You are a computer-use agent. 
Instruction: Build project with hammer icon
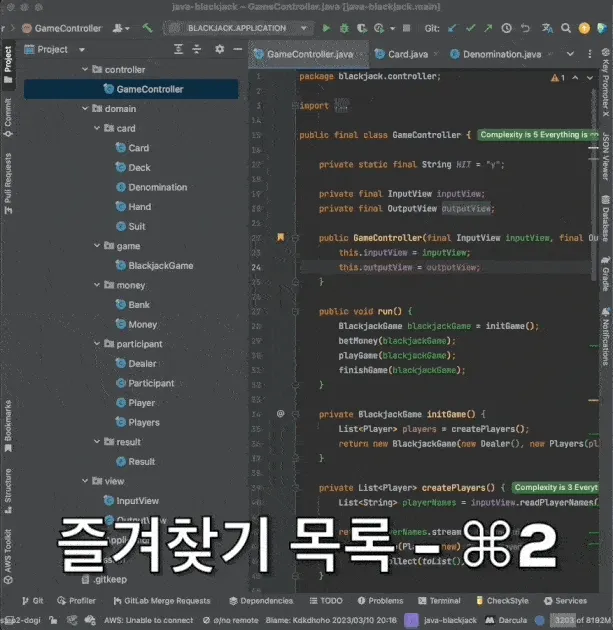(x=147, y=28)
